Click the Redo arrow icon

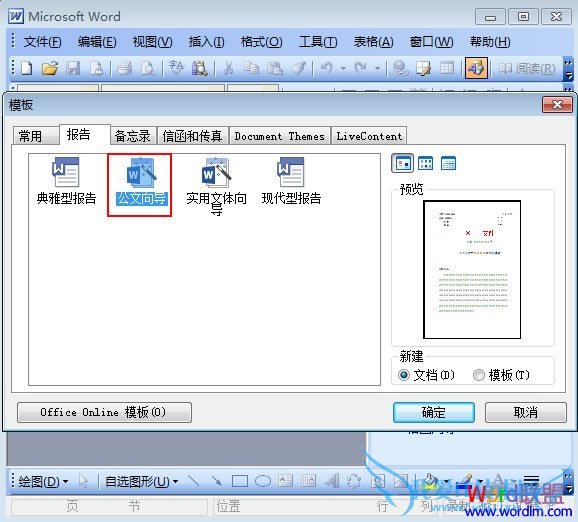coord(361,68)
